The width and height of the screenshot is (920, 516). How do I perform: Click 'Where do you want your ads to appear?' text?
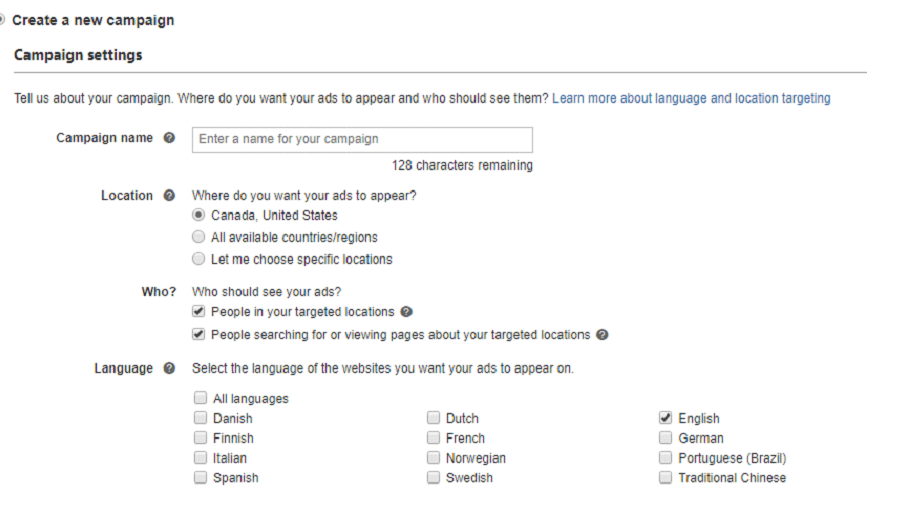pyautogui.click(x=304, y=195)
